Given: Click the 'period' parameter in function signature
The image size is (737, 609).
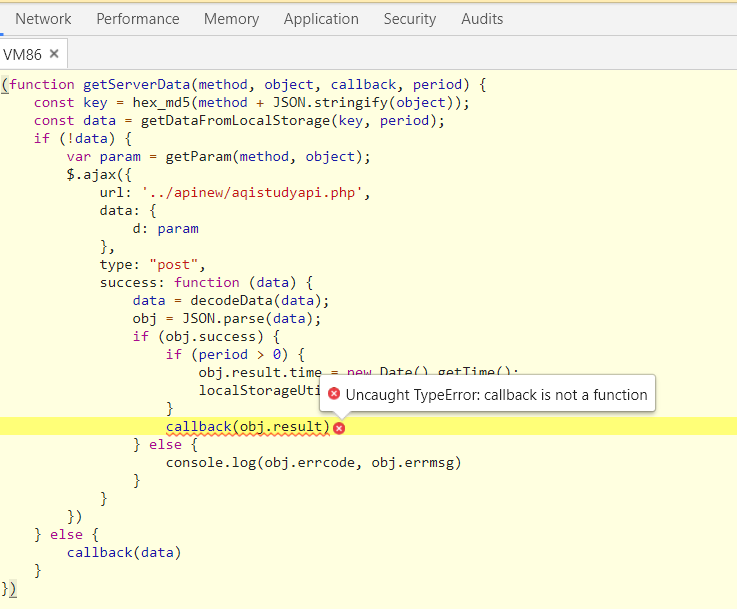Looking at the screenshot, I should click(438, 85).
